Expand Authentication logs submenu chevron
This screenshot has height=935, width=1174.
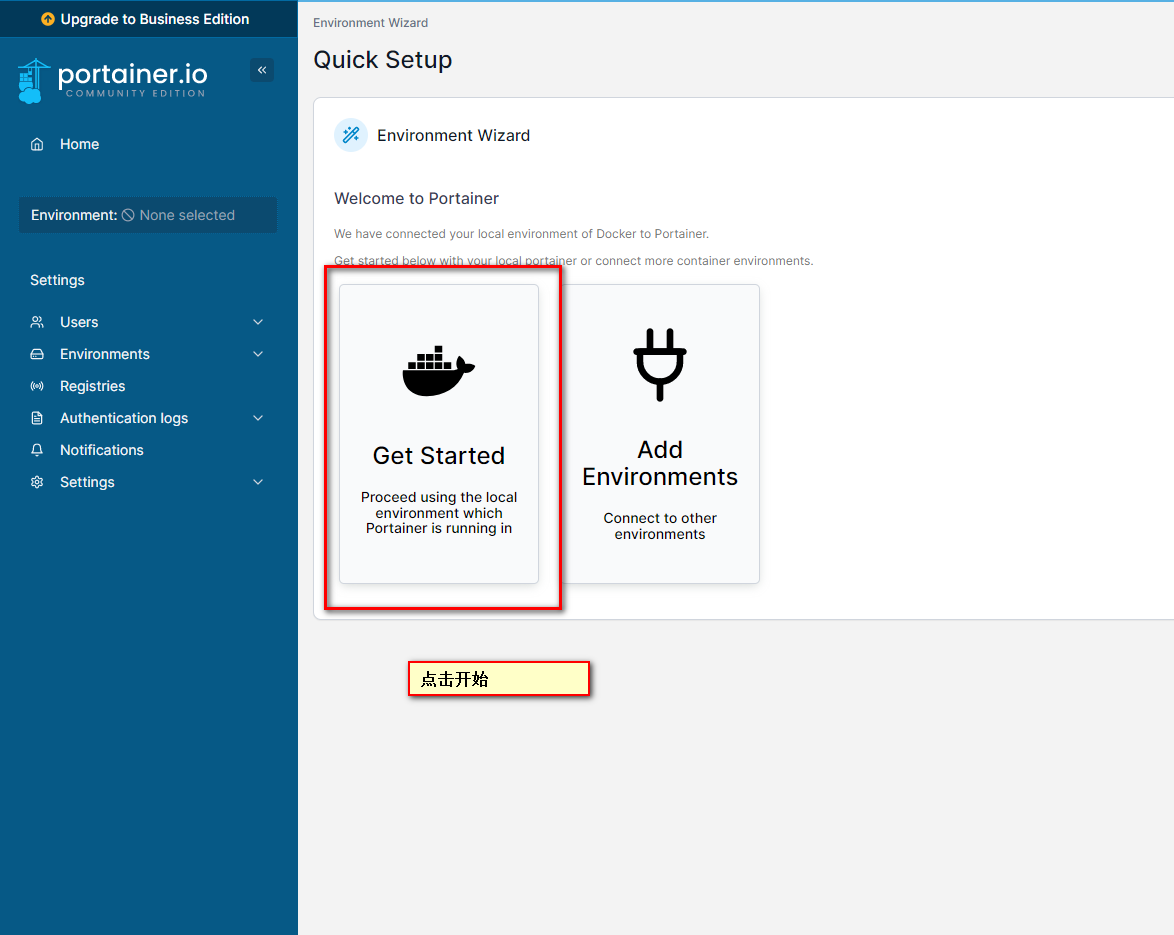pyautogui.click(x=258, y=418)
